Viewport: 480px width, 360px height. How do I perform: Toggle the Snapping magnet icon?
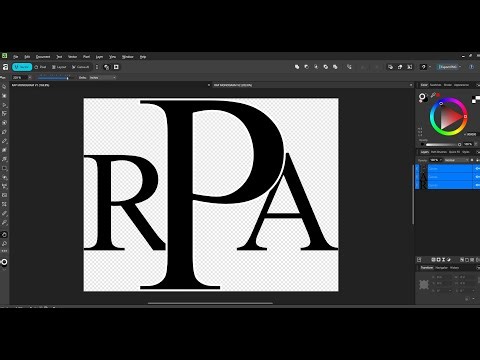click(423, 67)
